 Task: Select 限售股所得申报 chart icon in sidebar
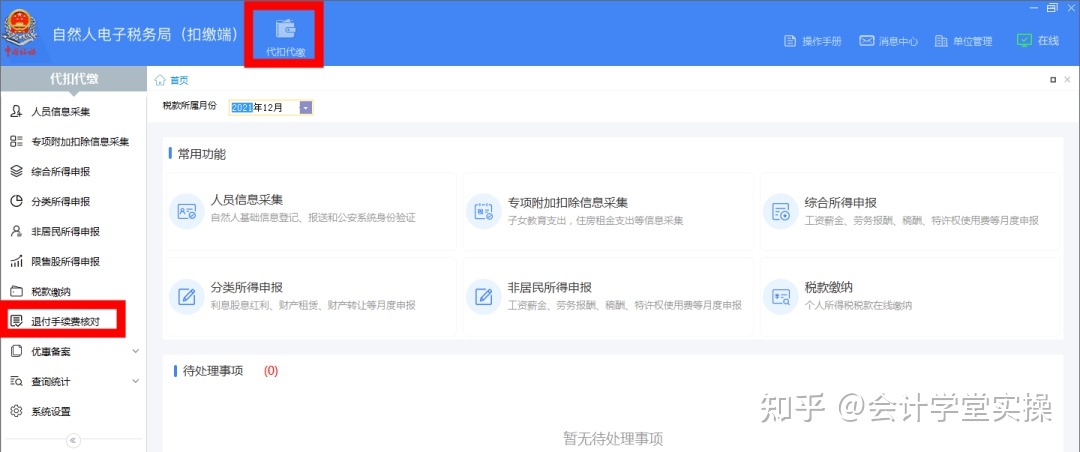click(x=17, y=261)
